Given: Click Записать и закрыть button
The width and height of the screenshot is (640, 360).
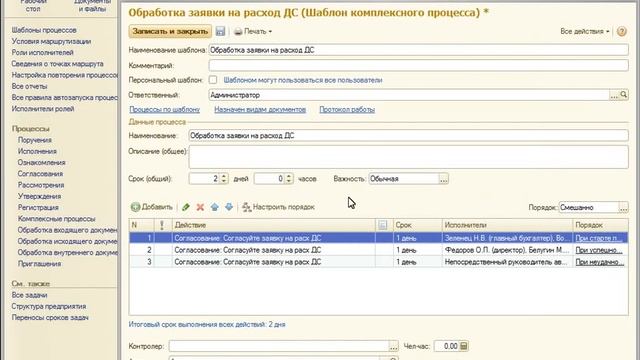Looking at the screenshot, I should click(x=170, y=31).
